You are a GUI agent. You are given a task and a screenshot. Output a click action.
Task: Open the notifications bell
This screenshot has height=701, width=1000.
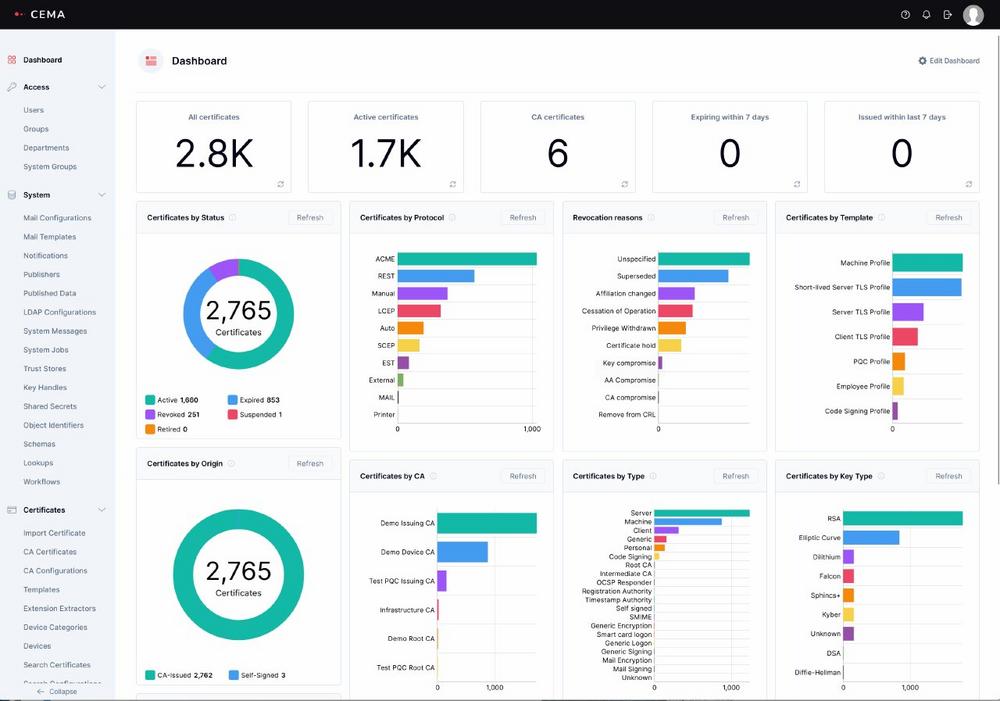pos(926,15)
